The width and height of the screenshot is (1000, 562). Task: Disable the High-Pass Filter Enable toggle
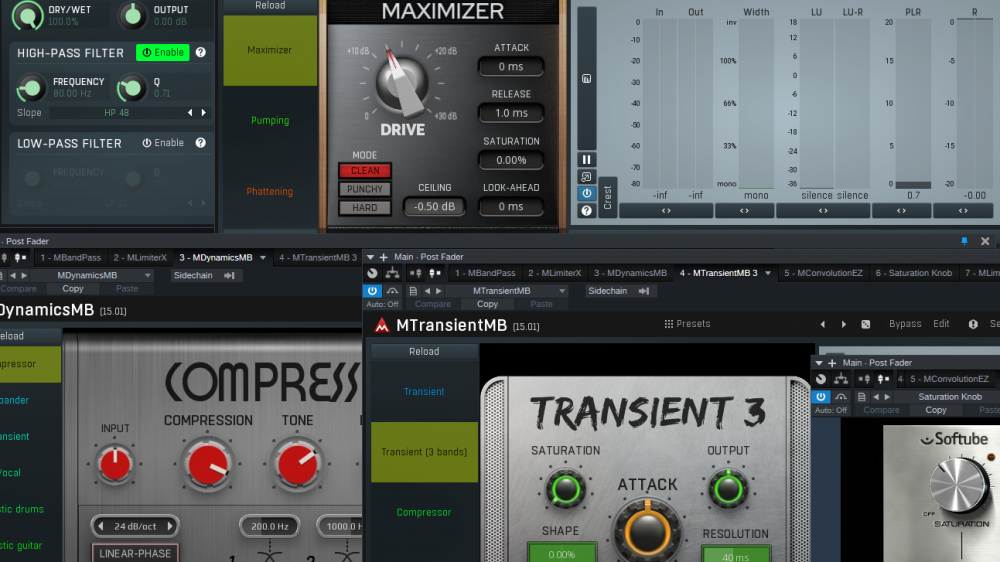[x=163, y=52]
